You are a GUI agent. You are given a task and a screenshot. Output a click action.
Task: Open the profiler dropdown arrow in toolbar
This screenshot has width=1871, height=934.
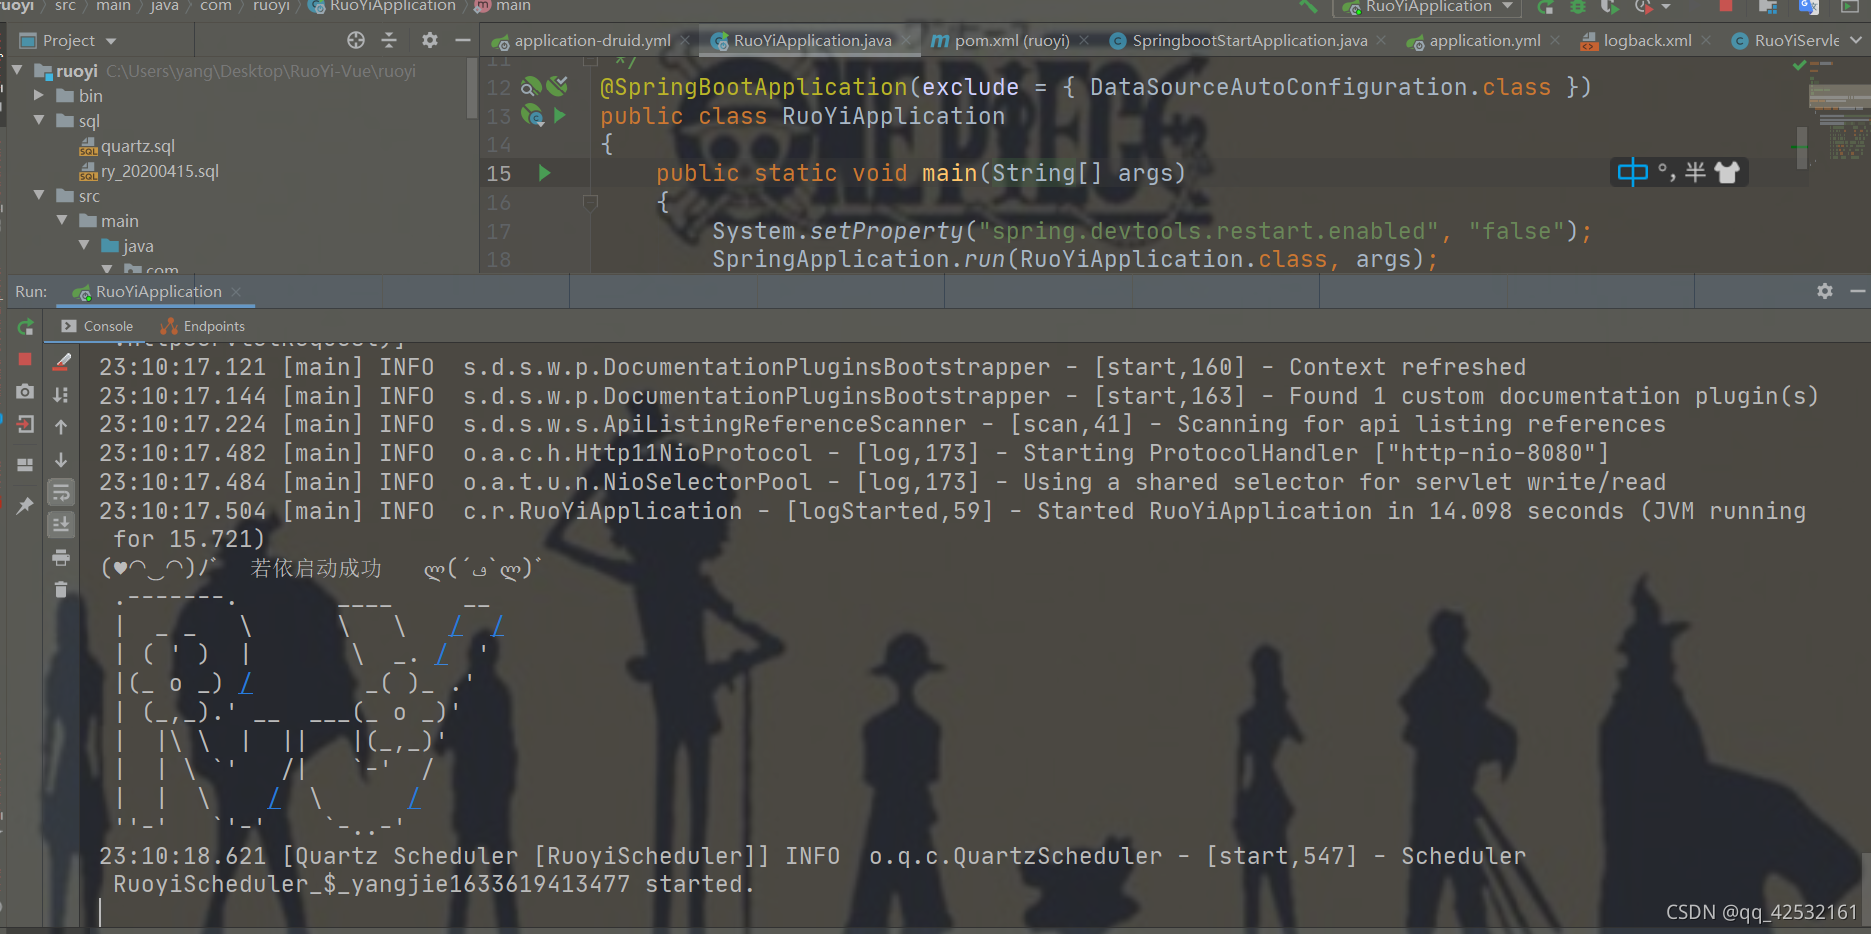[1666, 7]
